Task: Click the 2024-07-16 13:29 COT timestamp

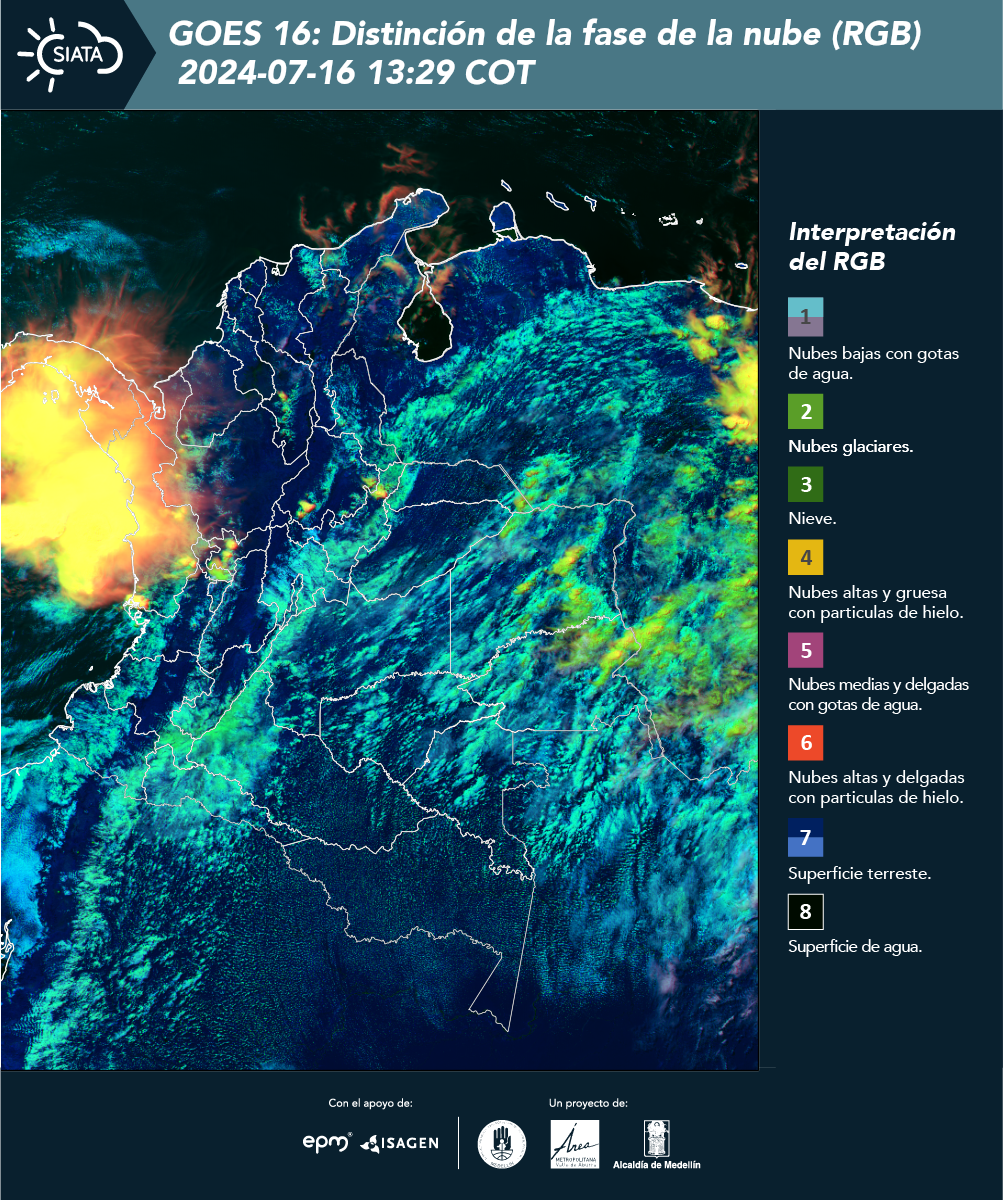Action: click(x=356, y=73)
